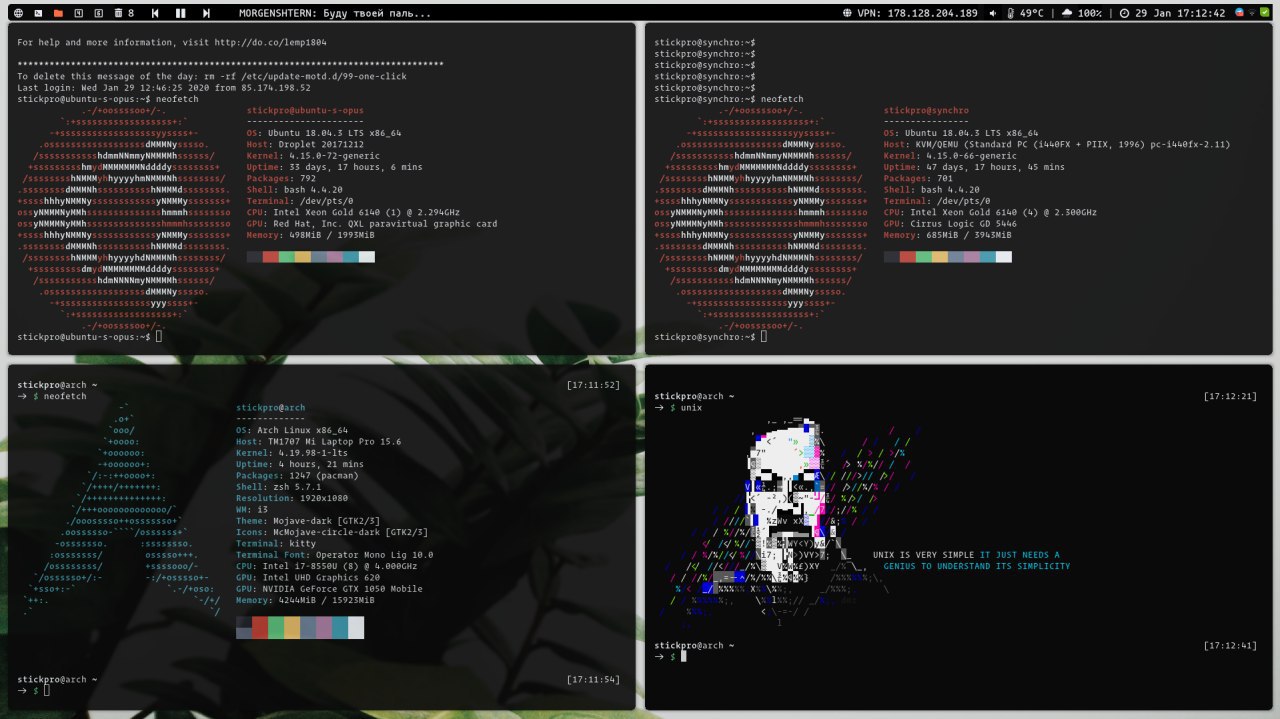Click the red palette block in ubuntu-s-opus terminal

(x=270, y=257)
